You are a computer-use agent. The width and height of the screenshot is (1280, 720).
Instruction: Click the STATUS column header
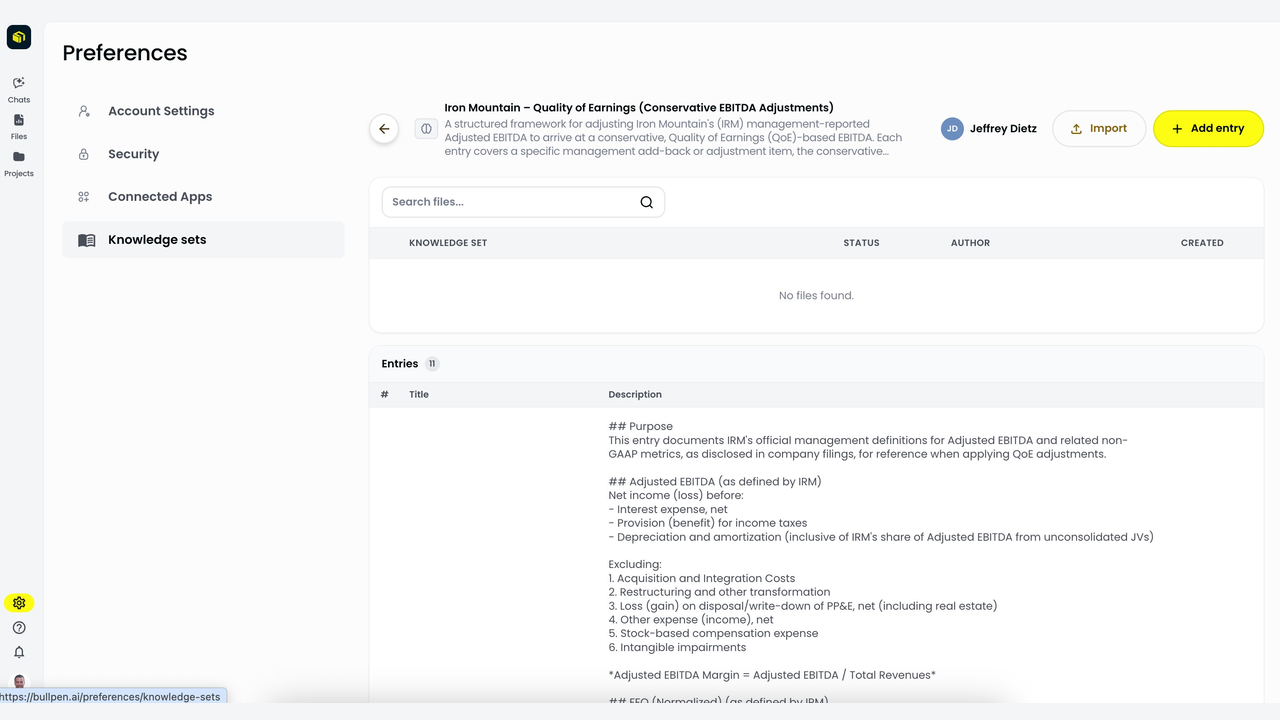point(861,243)
